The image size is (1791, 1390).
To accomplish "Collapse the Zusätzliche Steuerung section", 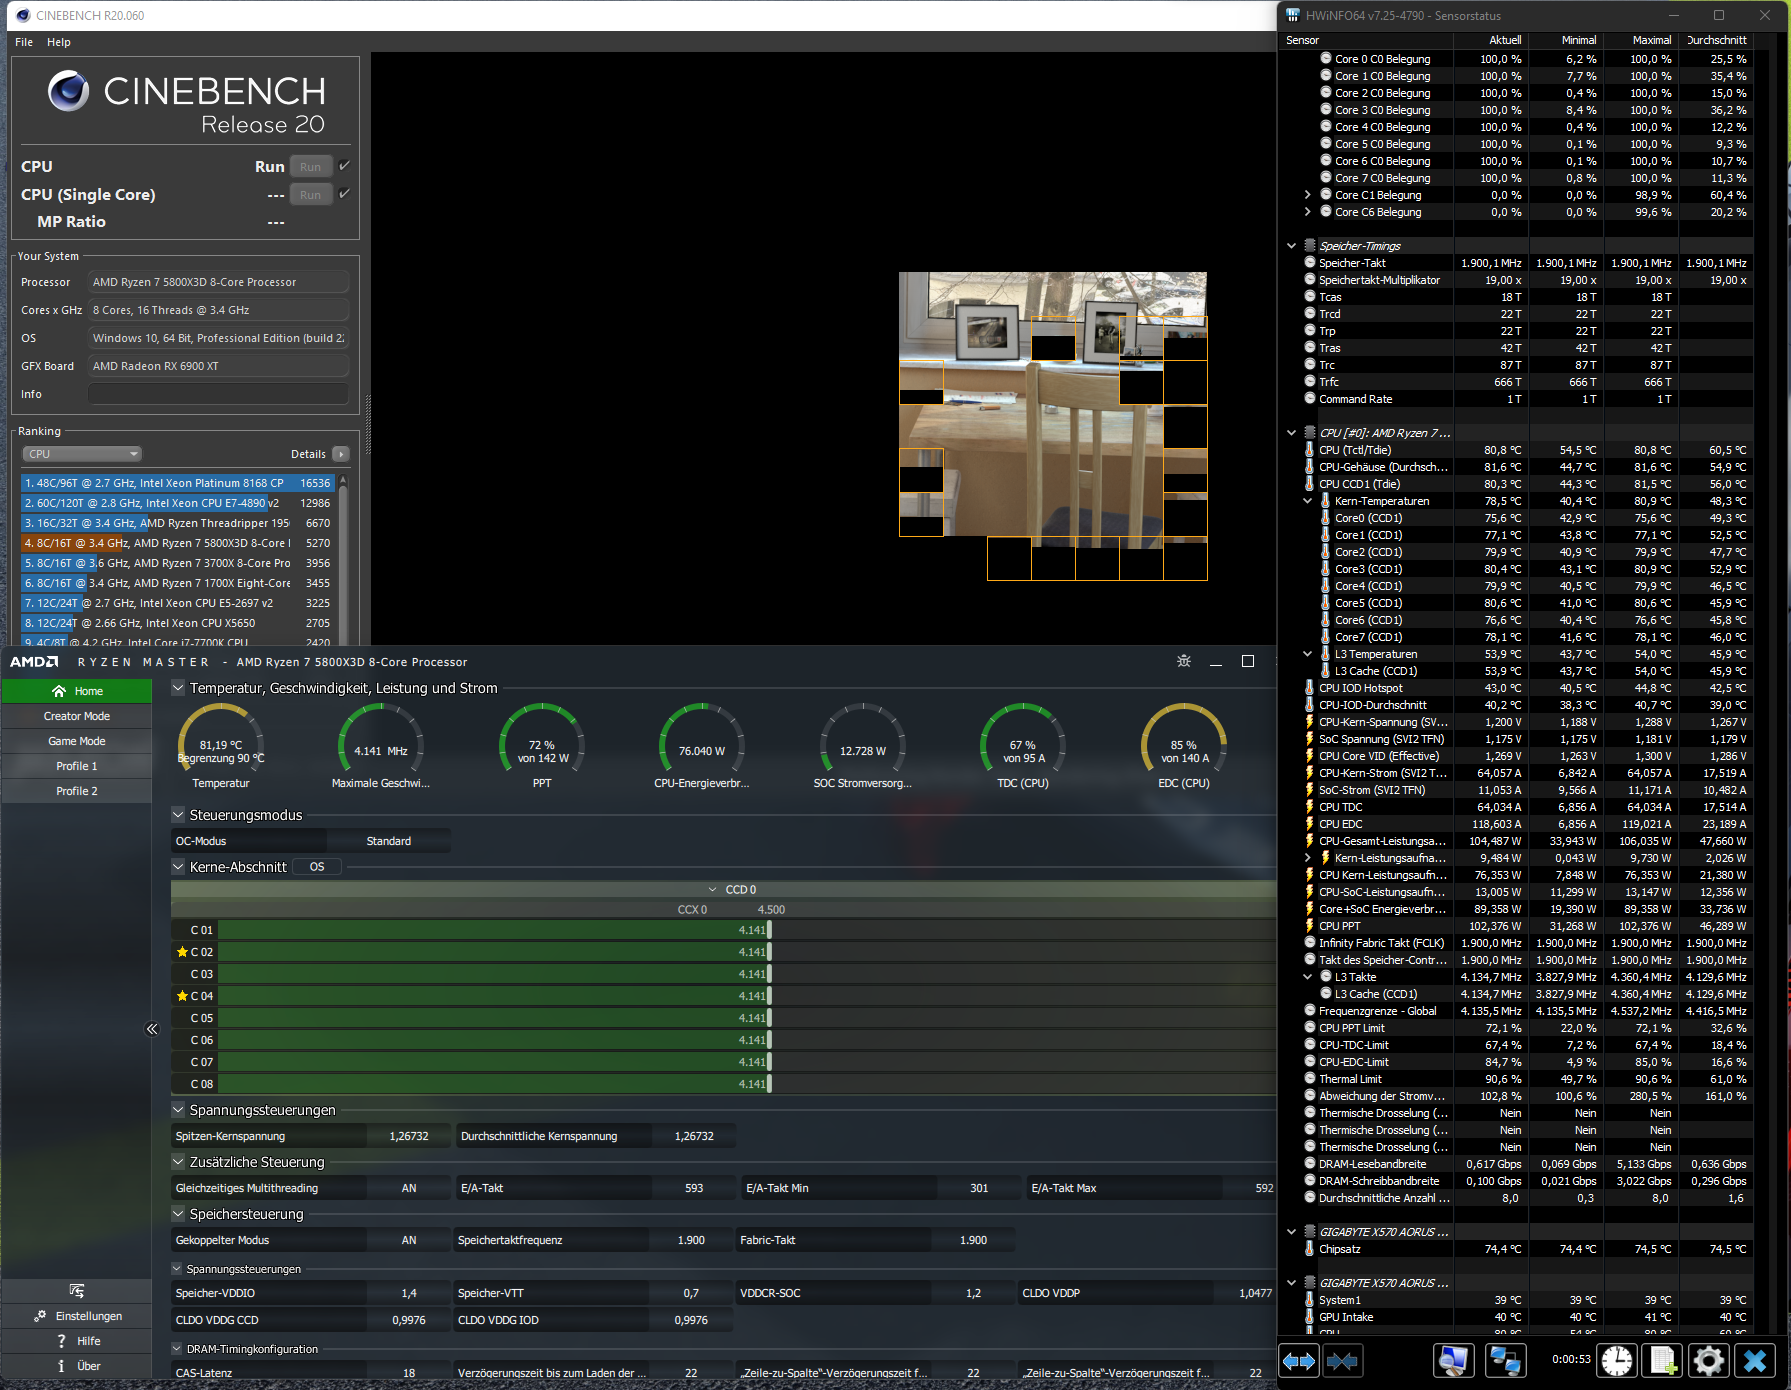I will click(178, 1162).
